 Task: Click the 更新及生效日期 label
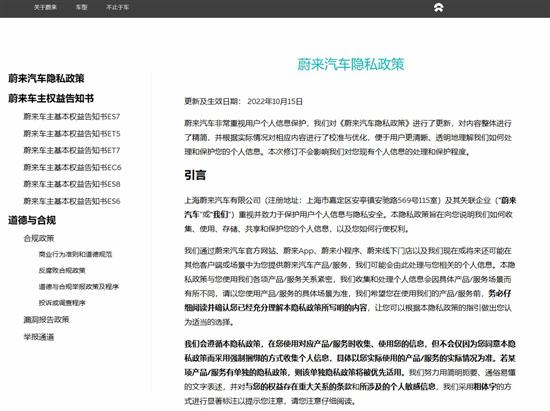click(213, 102)
